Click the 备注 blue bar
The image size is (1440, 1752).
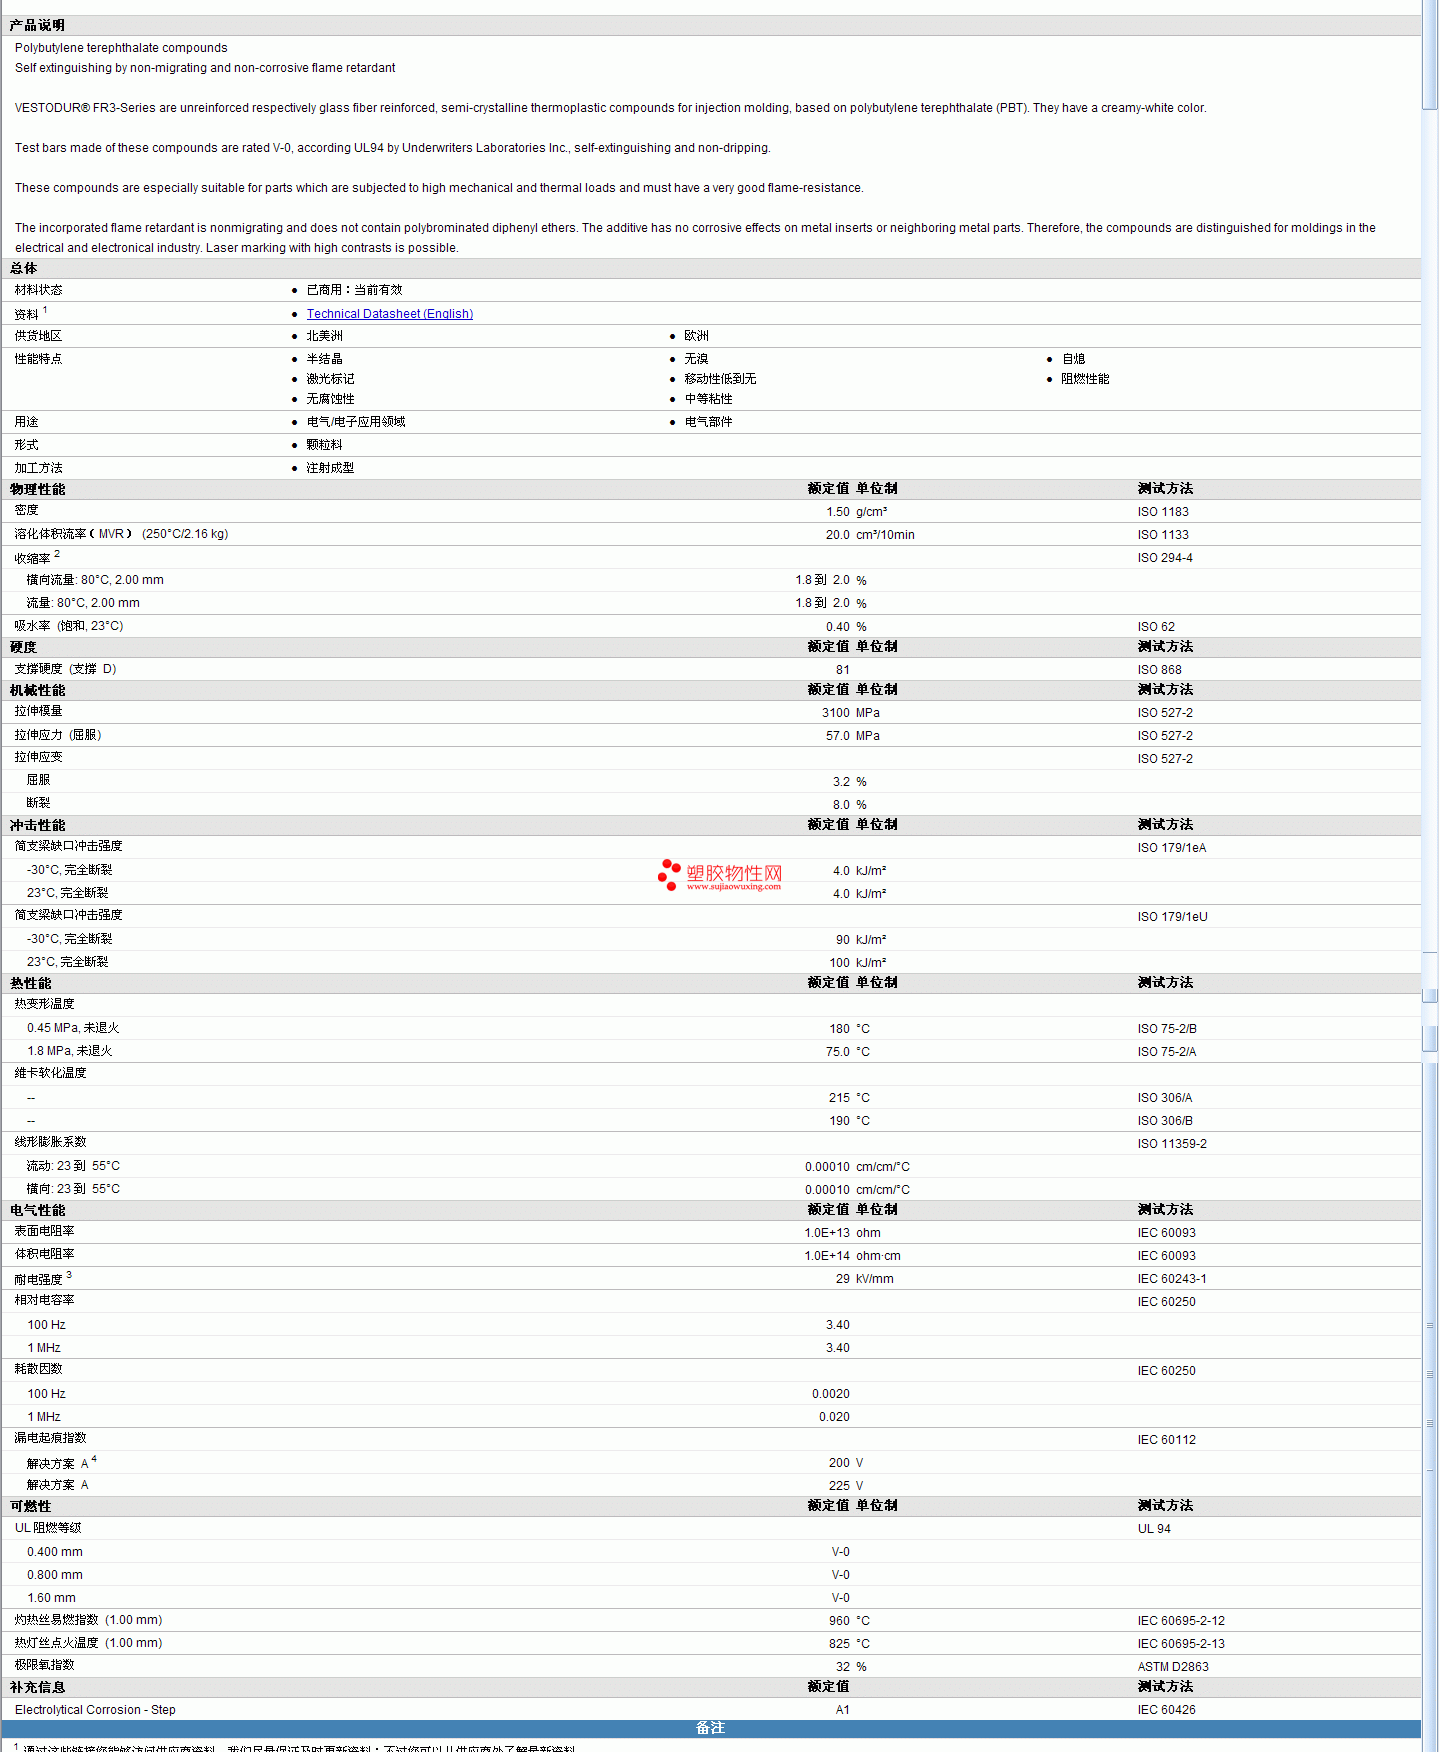tap(711, 1728)
